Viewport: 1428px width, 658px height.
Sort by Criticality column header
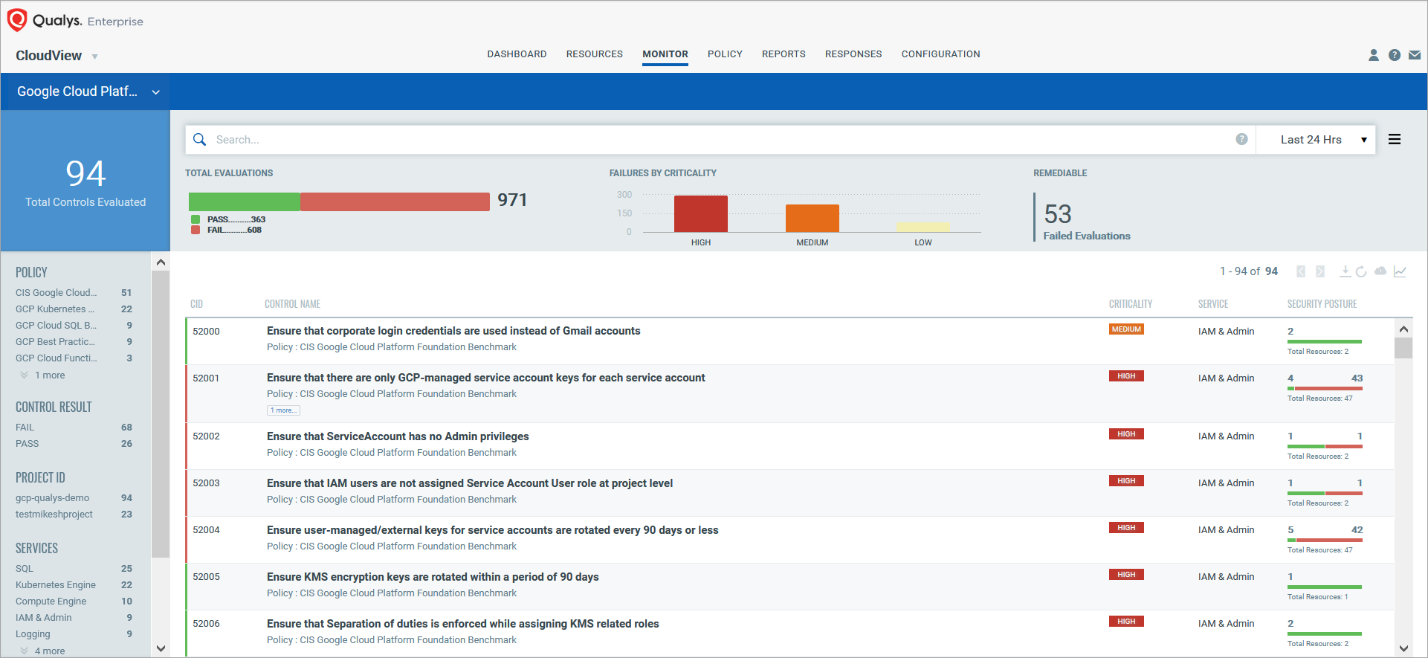(1130, 304)
